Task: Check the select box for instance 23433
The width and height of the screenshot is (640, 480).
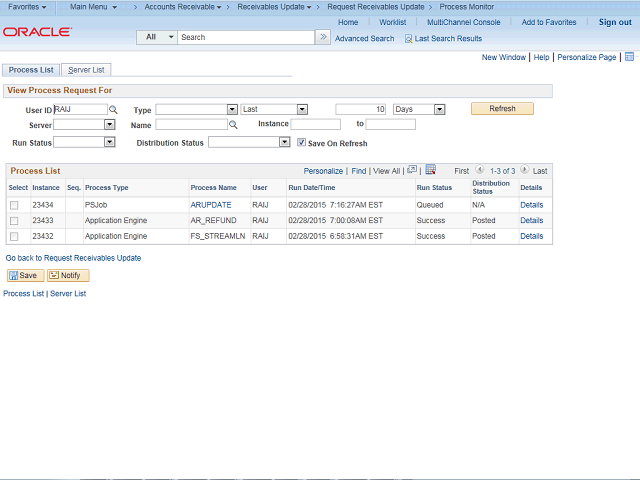Action: (14, 221)
